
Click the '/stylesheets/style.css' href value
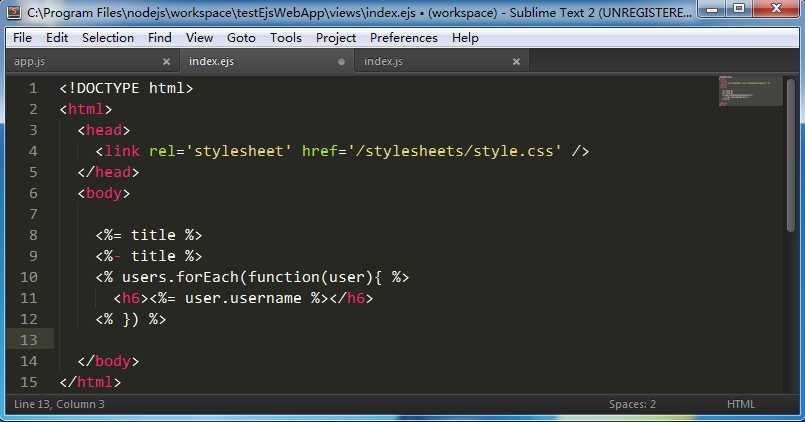(454, 151)
